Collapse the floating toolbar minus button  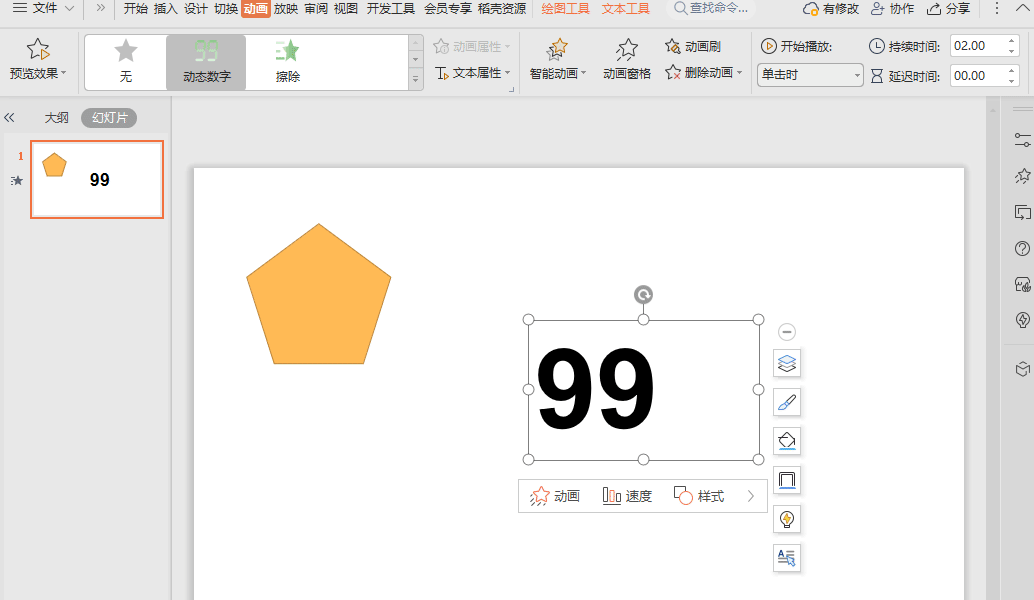pyautogui.click(x=787, y=332)
